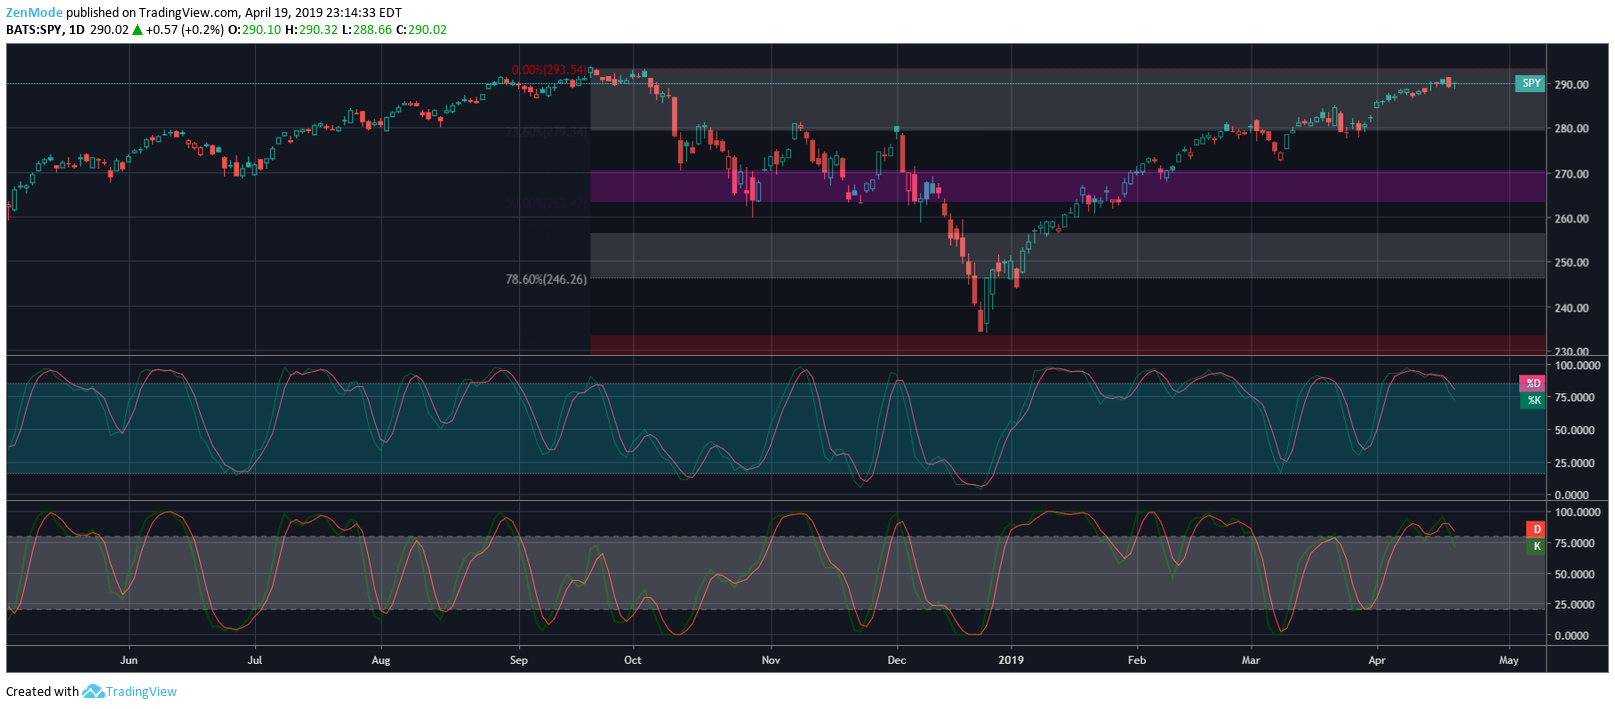This screenshot has height=709, width=1615.
Task: Click the dark red zone near 230
Action: pyautogui.click(x=1067, y=345)
